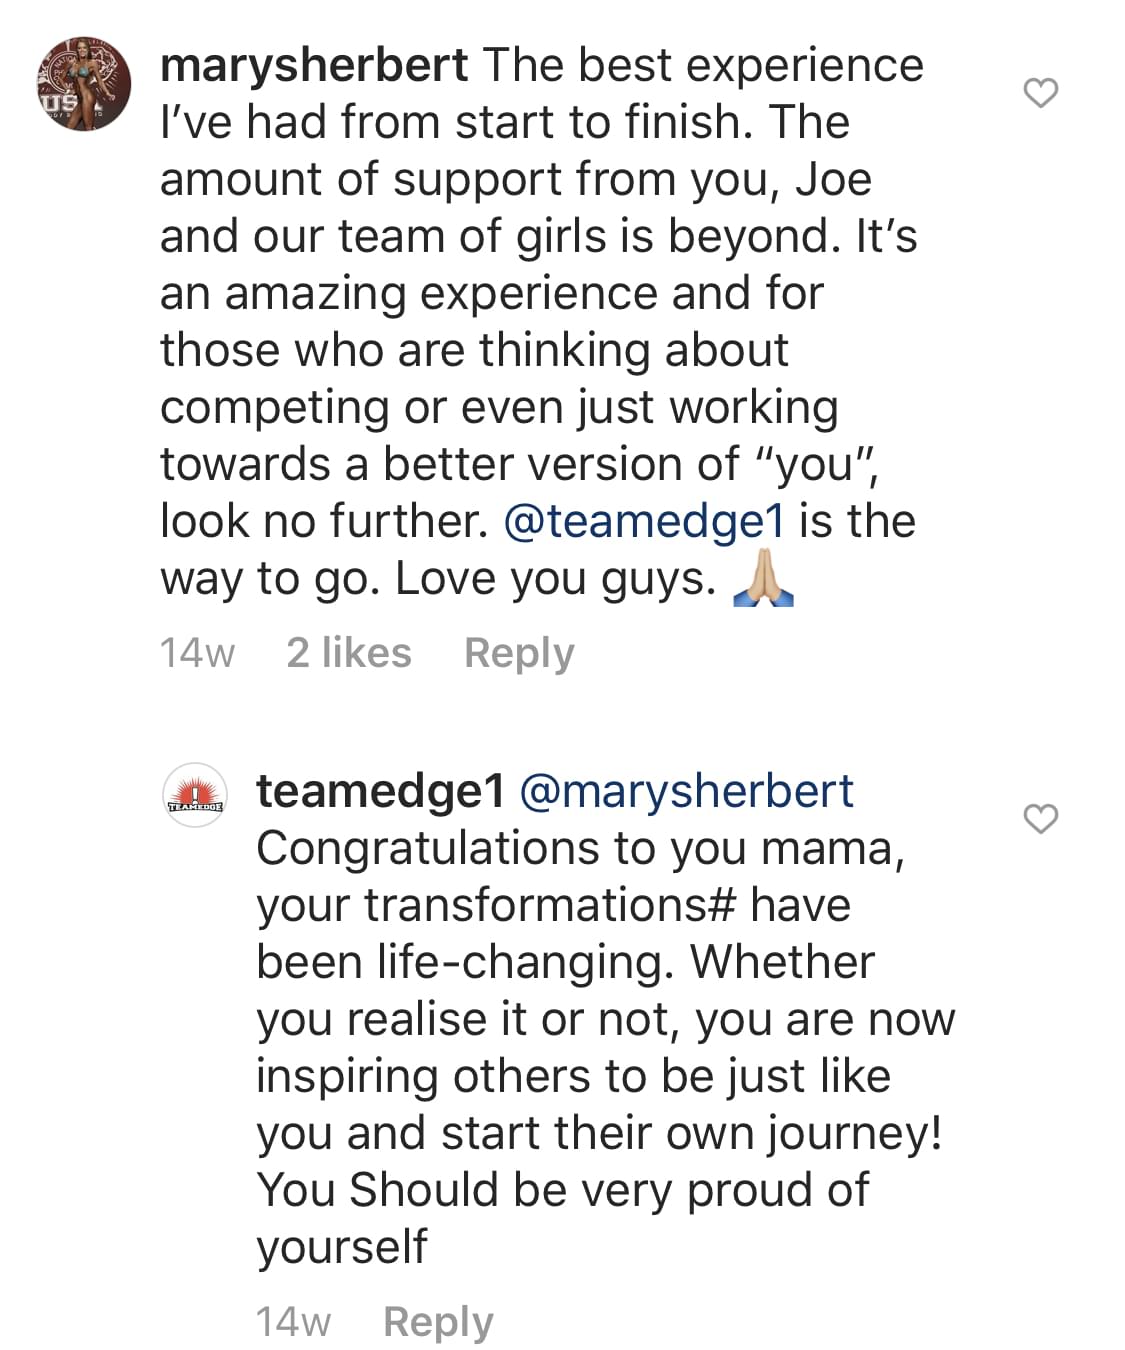This screenshot has width=1125, height=1350.
Task: Click the 'transformations#' word in the reply
Action: click(x=550, y=905)
